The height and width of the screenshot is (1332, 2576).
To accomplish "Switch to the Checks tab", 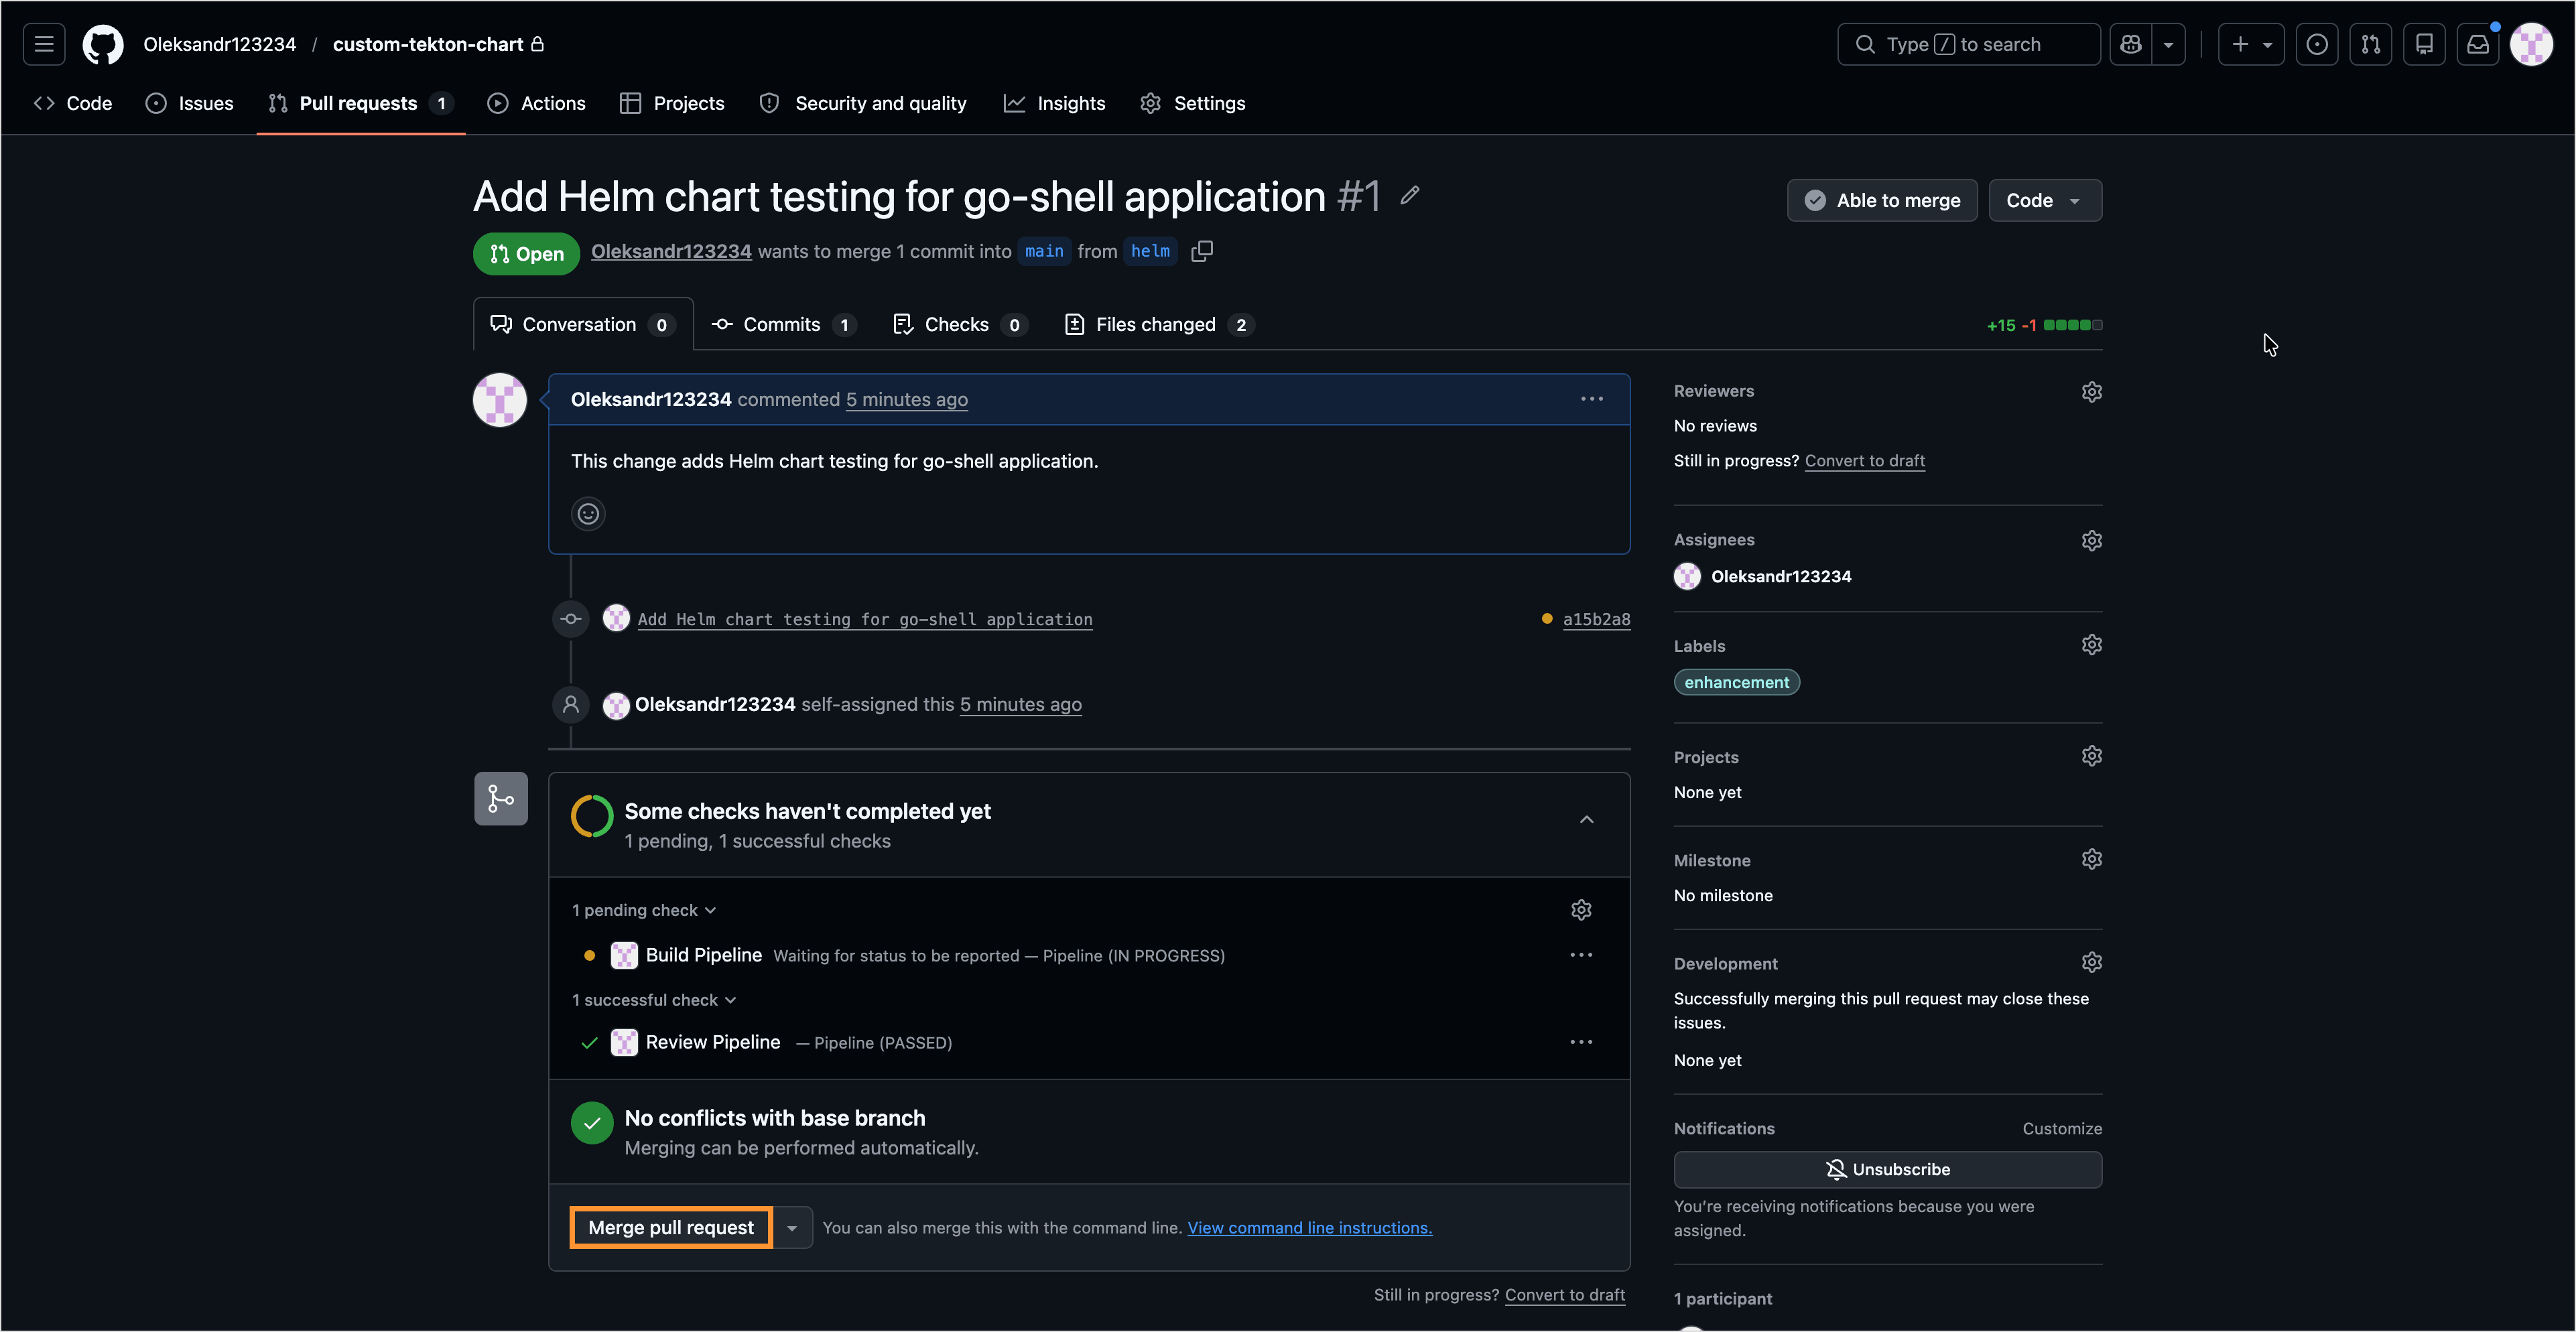I will (960, 324).
